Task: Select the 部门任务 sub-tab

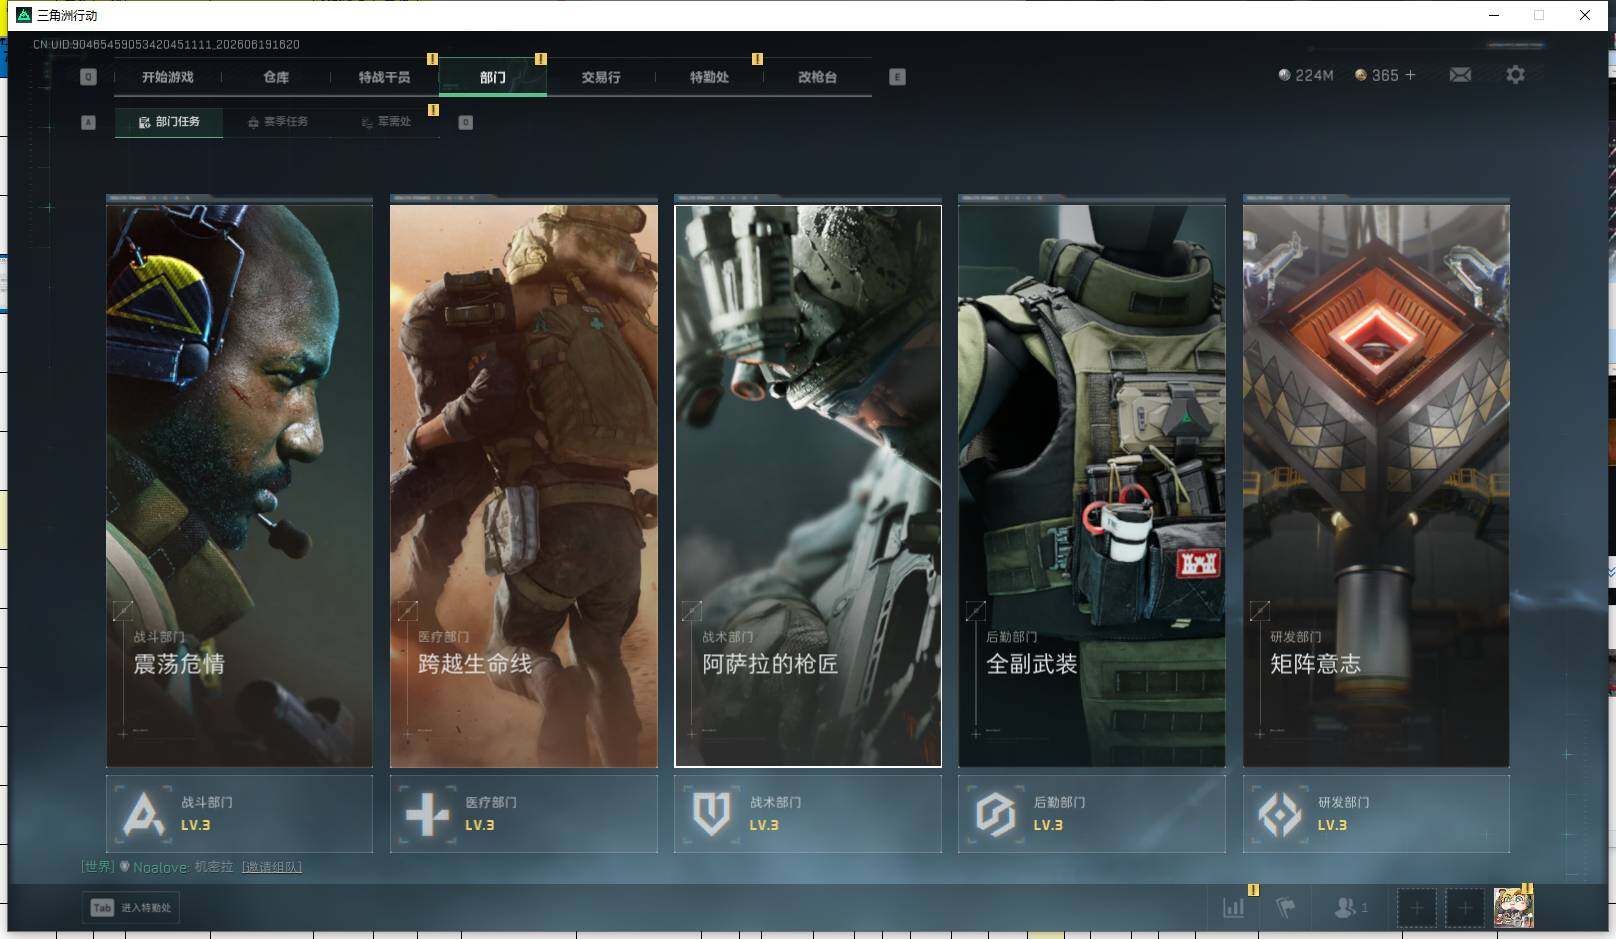Action: (x=169, y=122)
